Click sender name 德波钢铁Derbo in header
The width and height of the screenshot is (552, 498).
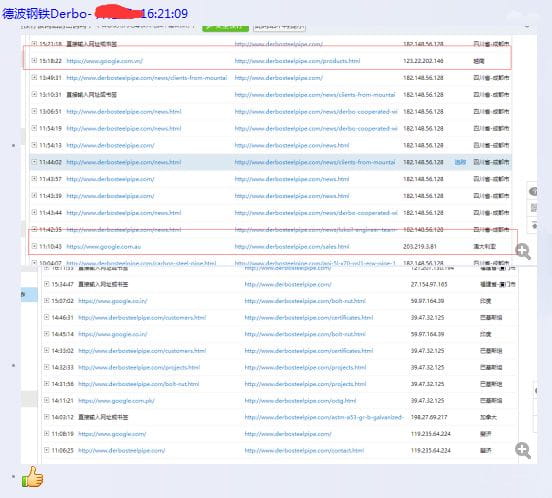pos(44,14)
